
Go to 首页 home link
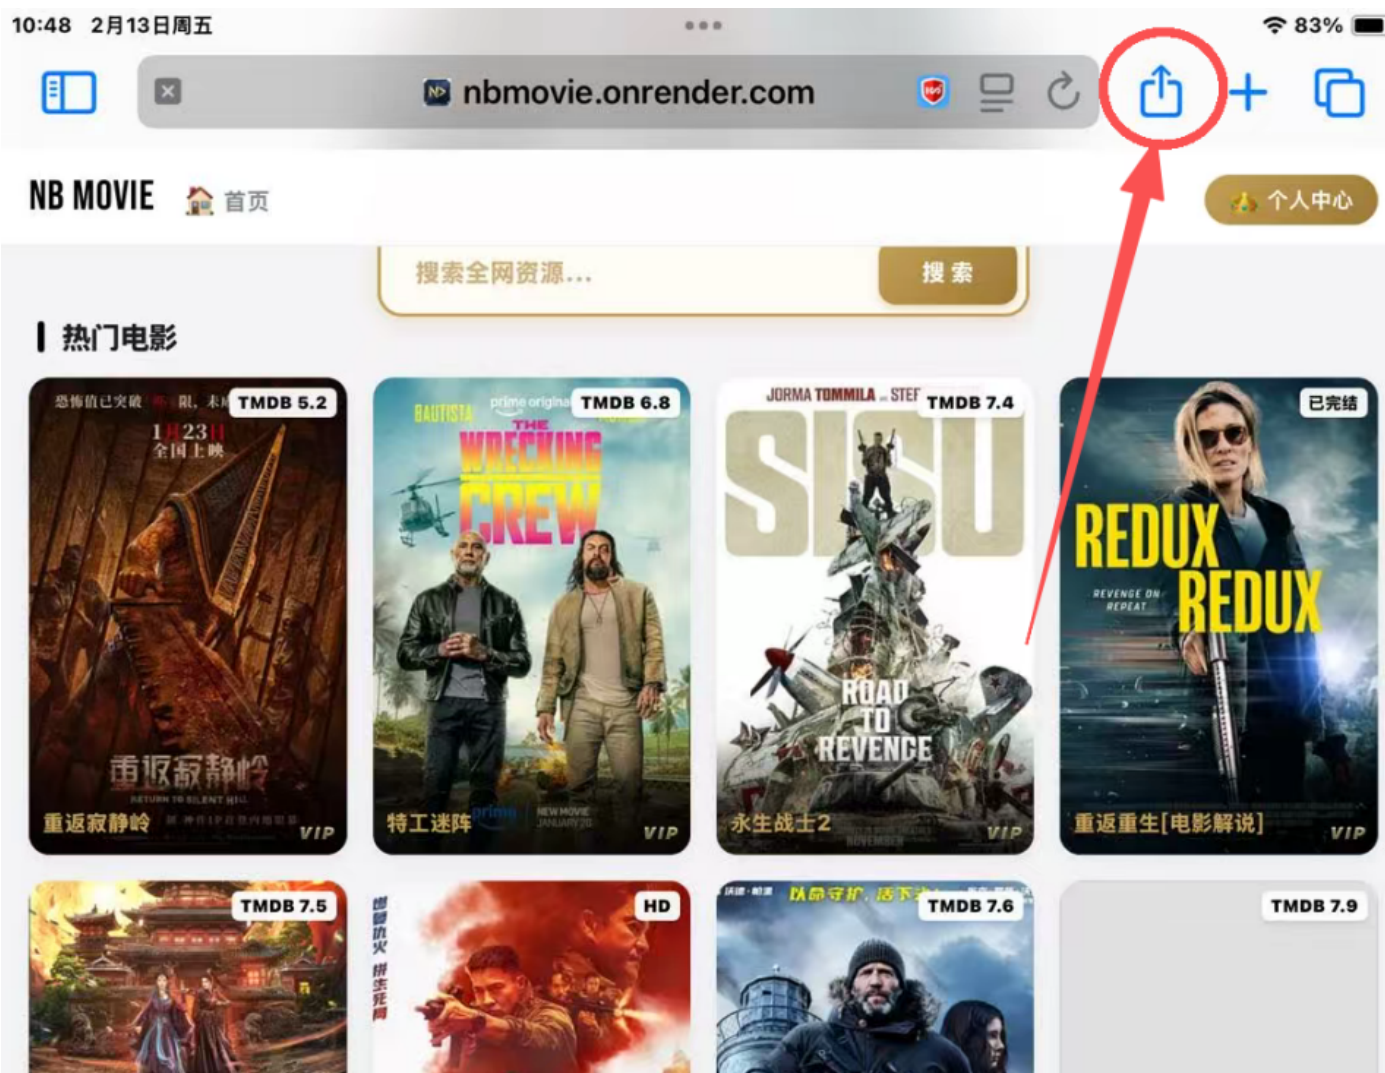click(228, 201)
